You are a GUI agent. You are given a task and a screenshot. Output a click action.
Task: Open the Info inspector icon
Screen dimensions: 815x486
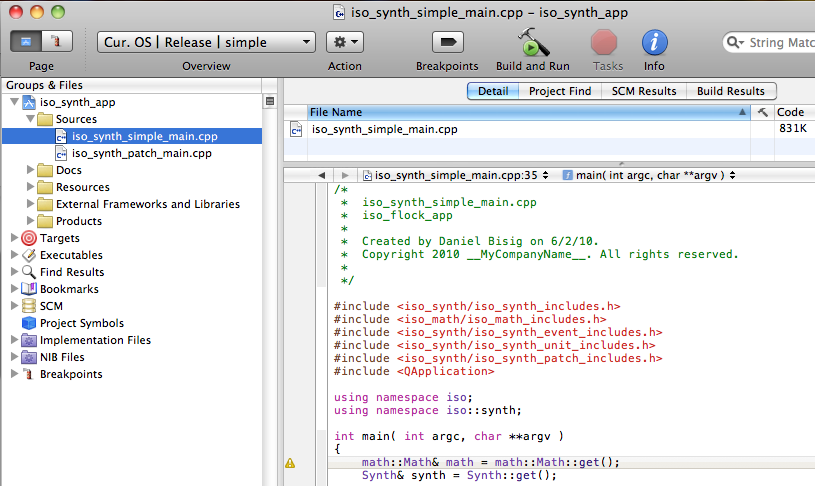point(654,43)
